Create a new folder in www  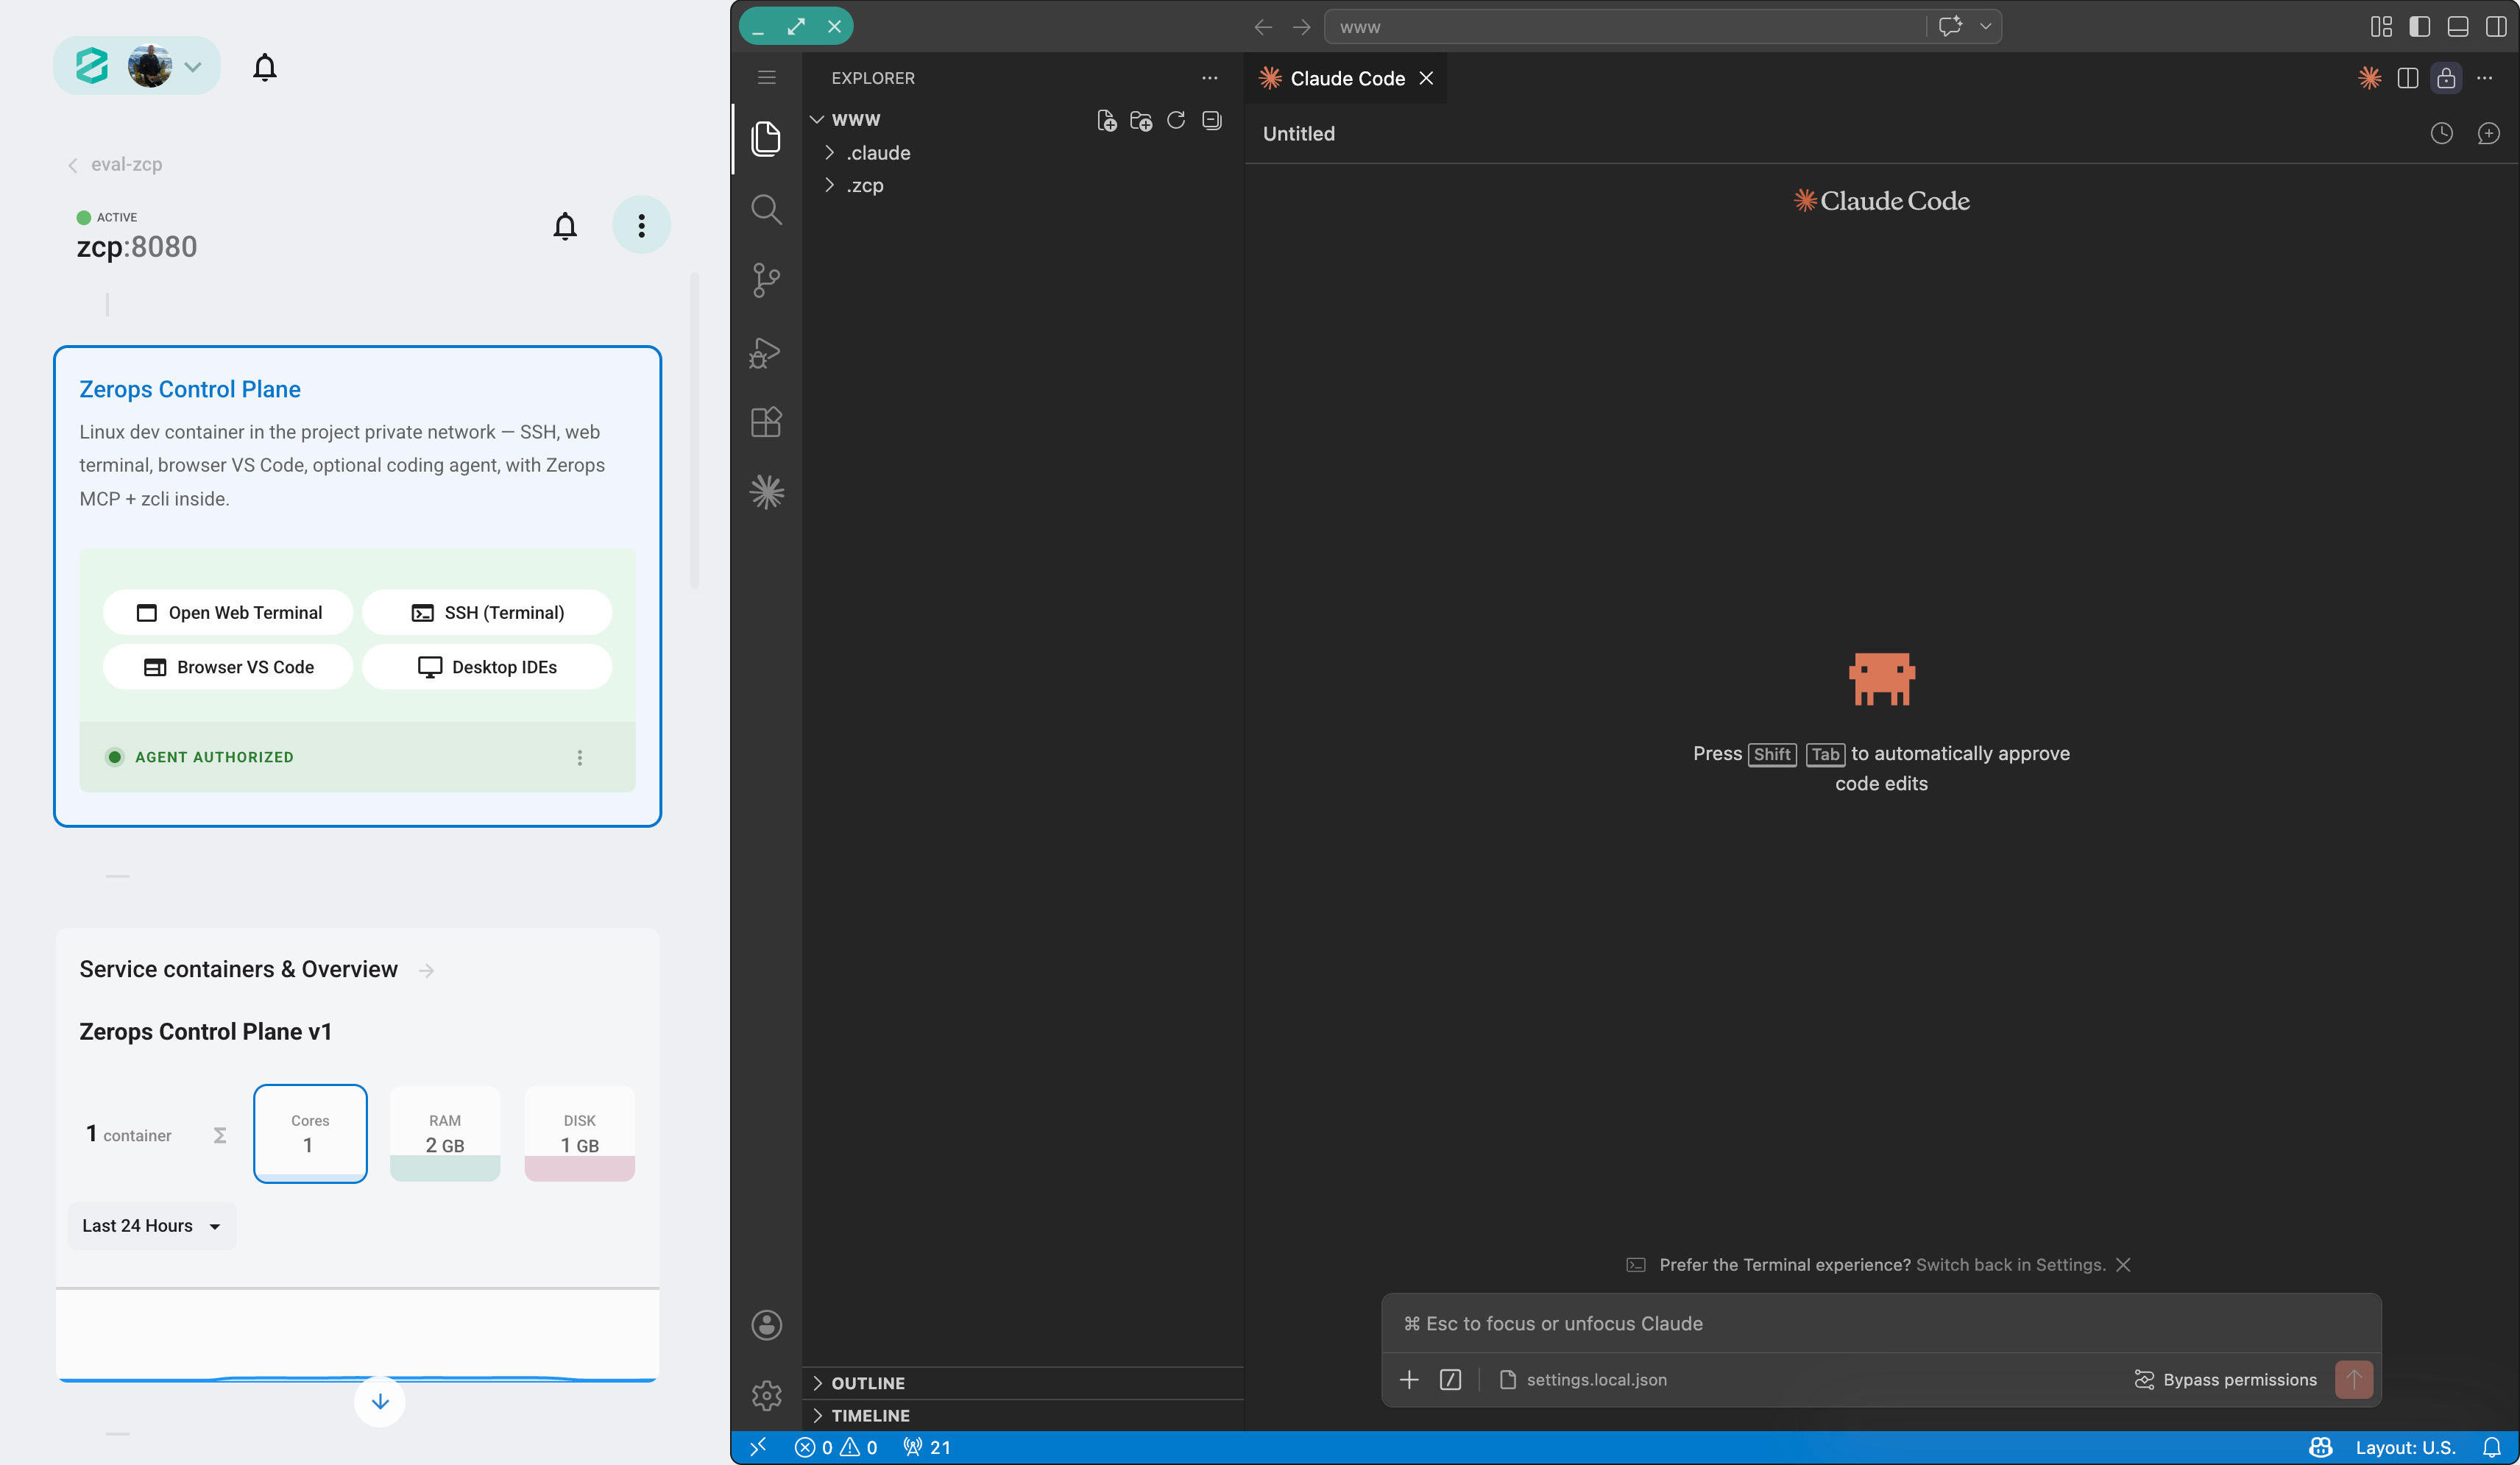click(1141, 121)
